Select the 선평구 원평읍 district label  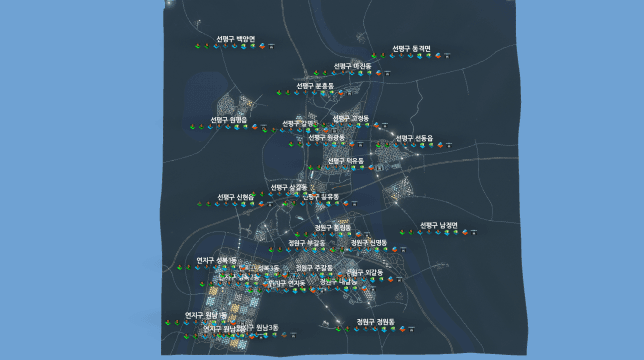tap(229, 119)
